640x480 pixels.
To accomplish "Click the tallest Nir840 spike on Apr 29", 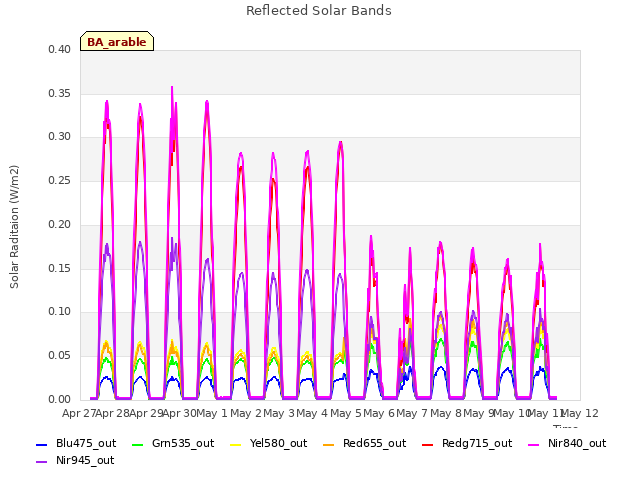I will pyautogui.click(x=172, y=87).
